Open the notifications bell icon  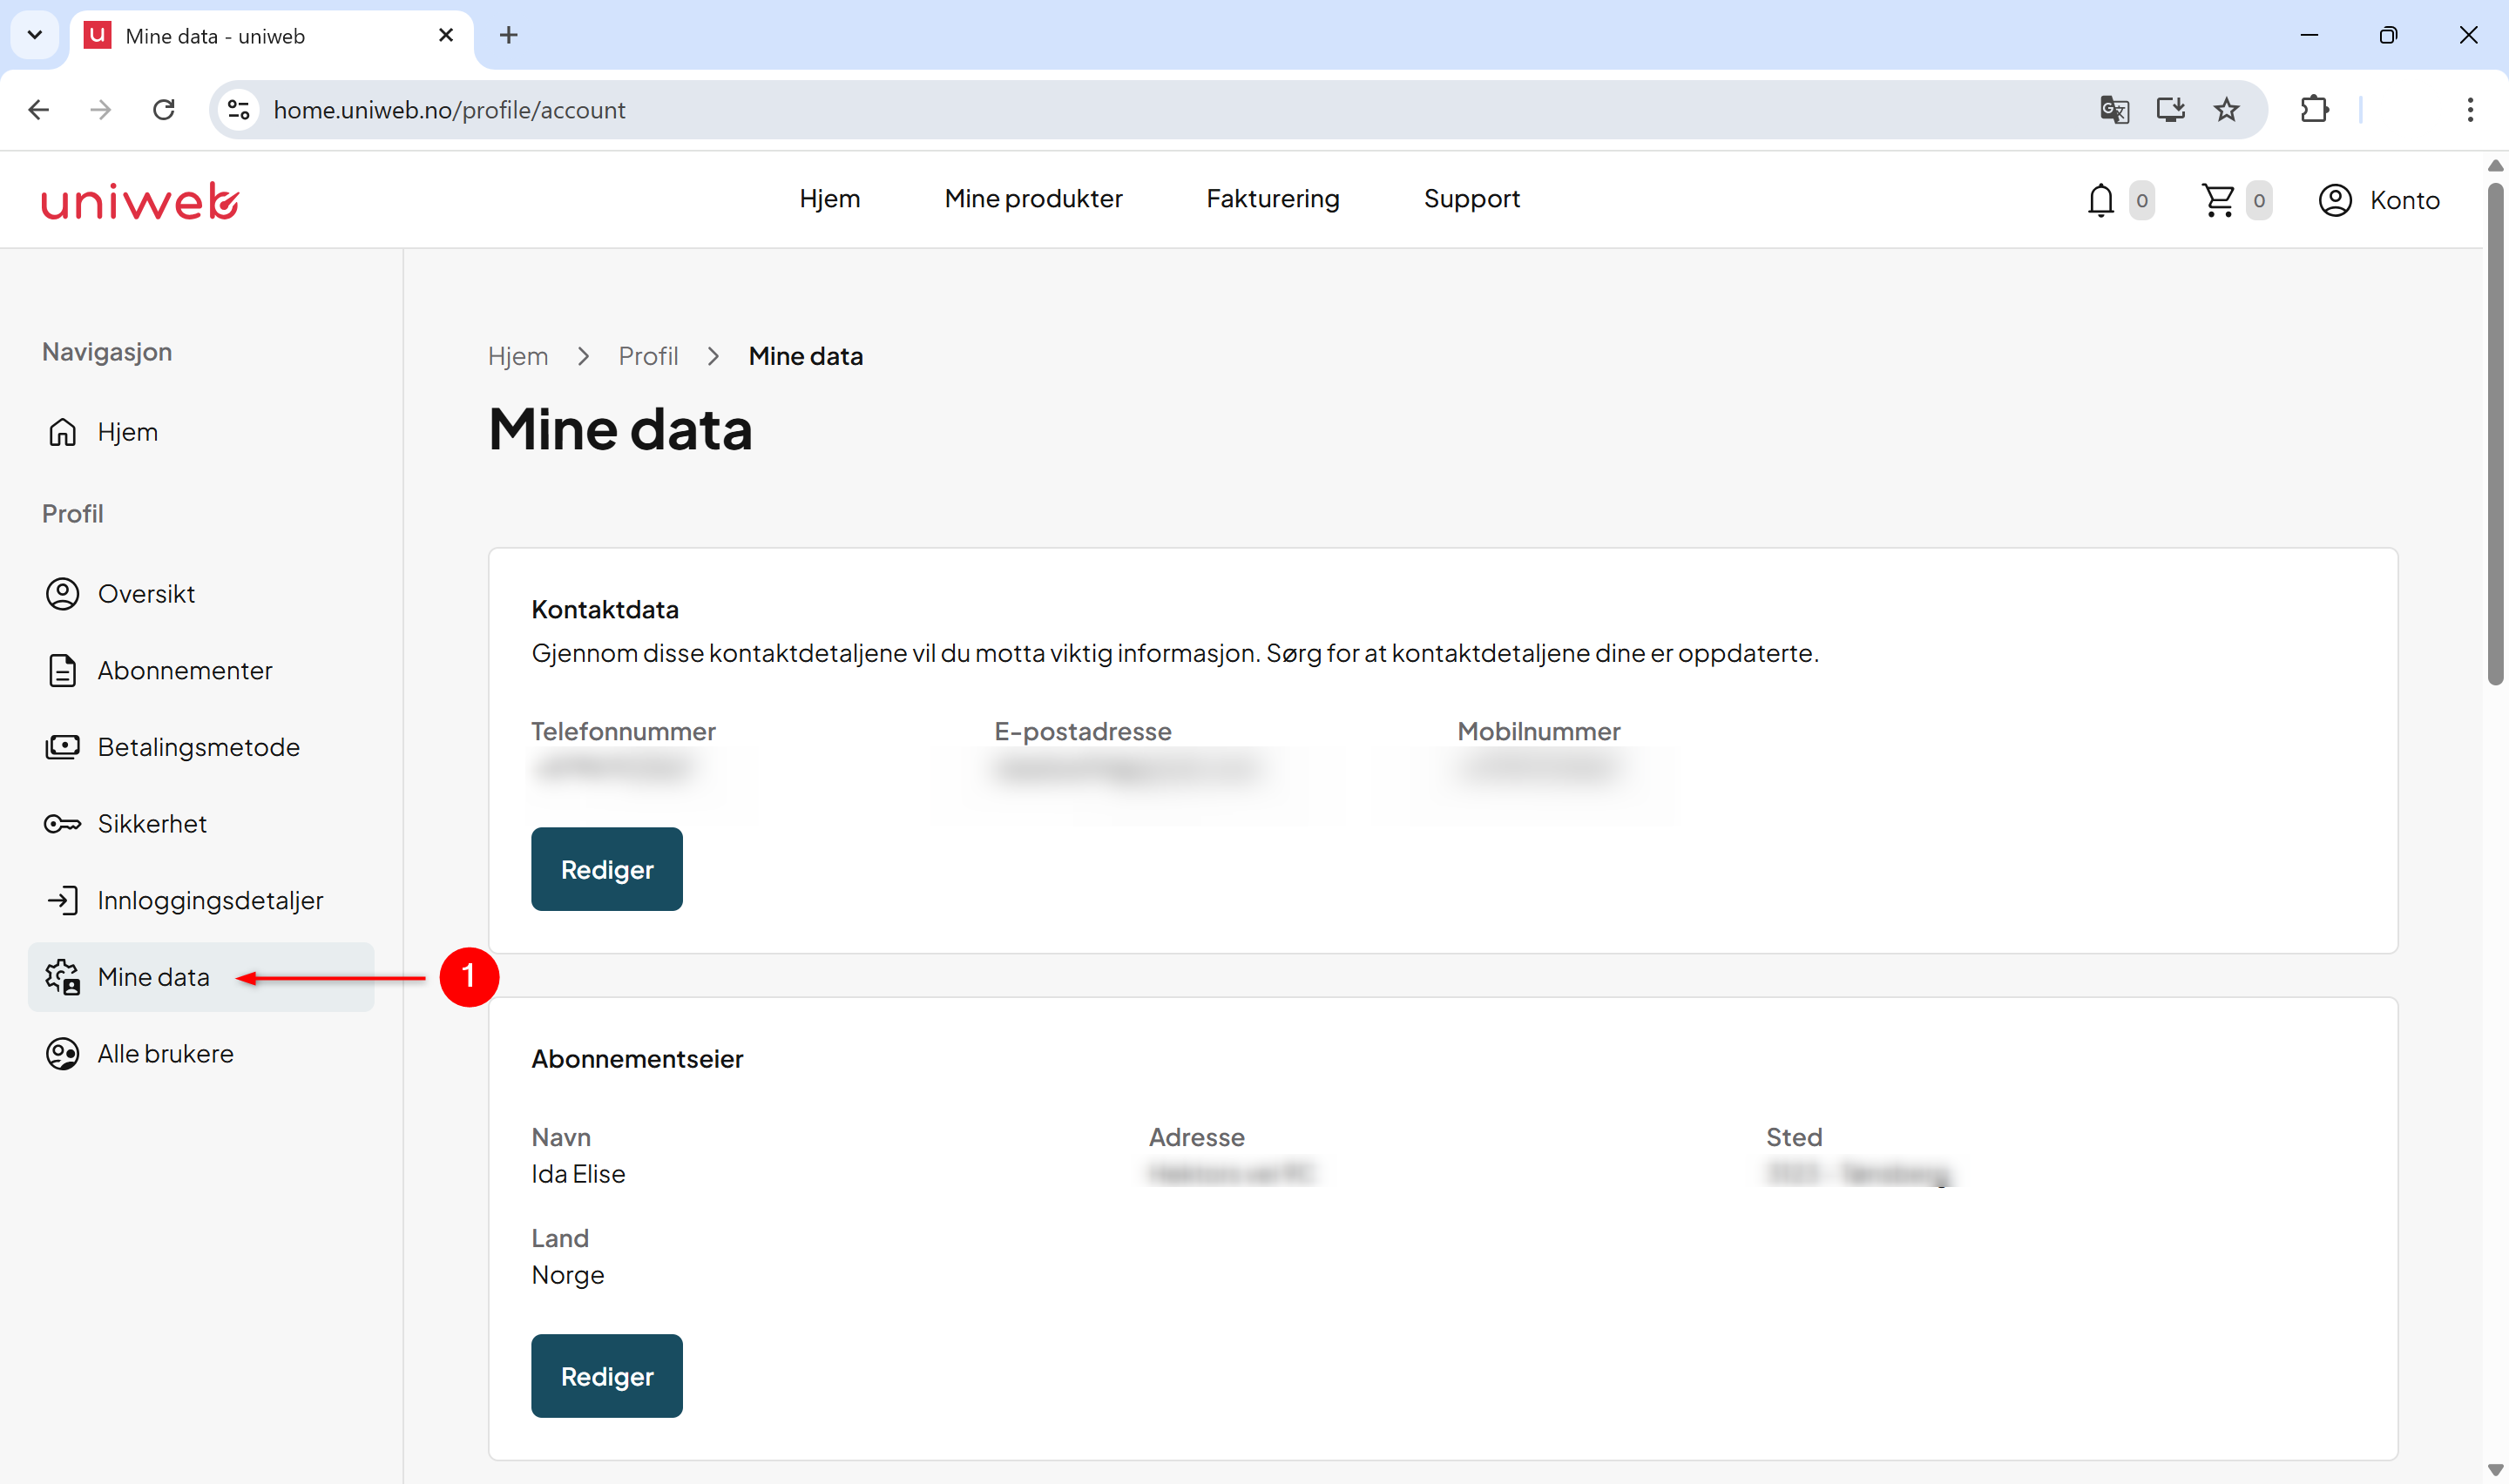(x=2100, y=200)
